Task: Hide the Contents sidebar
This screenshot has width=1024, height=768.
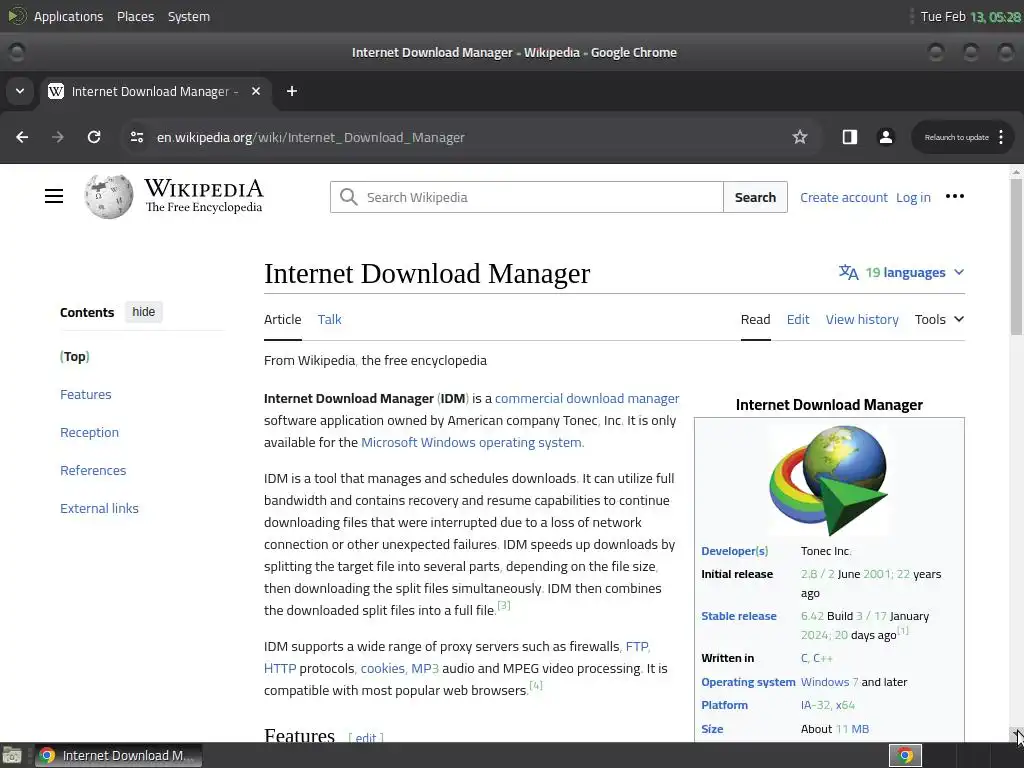Action: coord(144,312)
